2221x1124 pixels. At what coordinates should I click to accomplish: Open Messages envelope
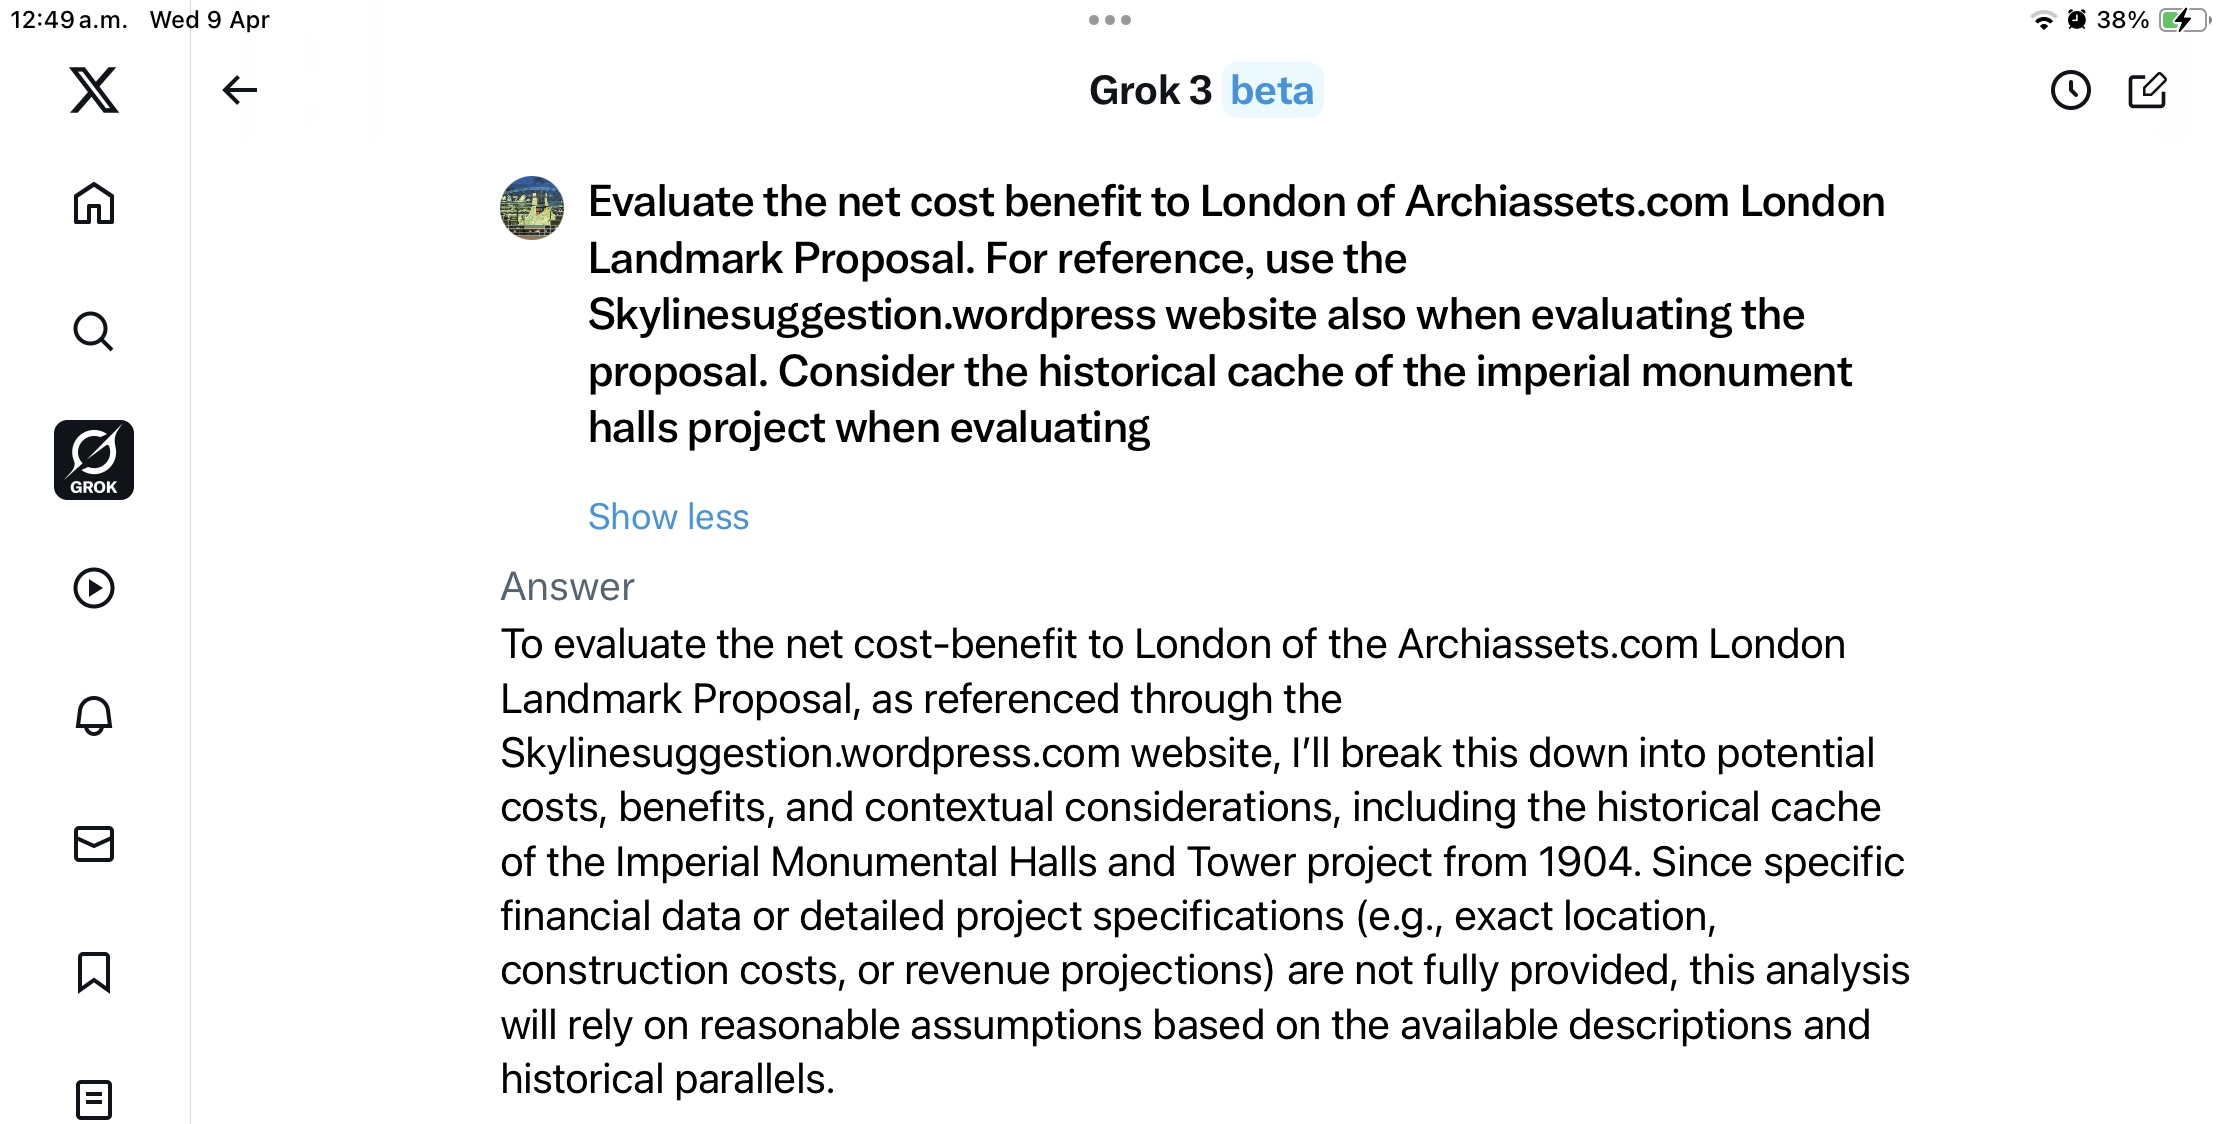coord(94,844)
